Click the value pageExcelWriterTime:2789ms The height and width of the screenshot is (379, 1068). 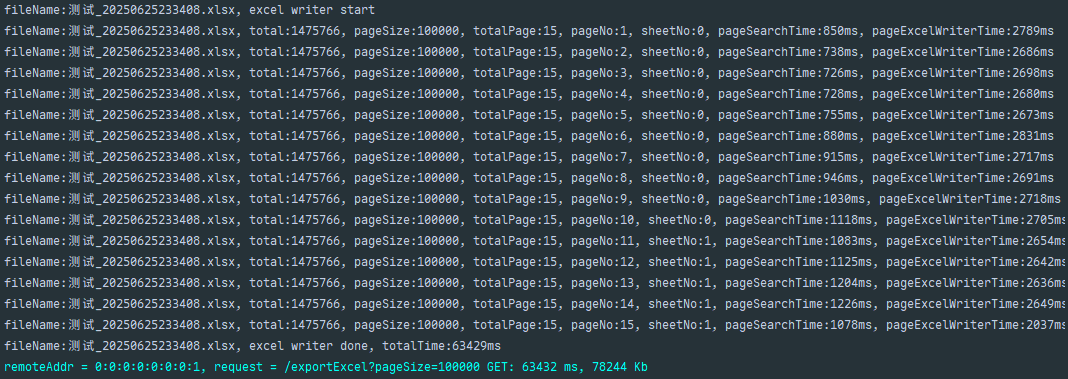pyautogui.click(x=963, y=31)
